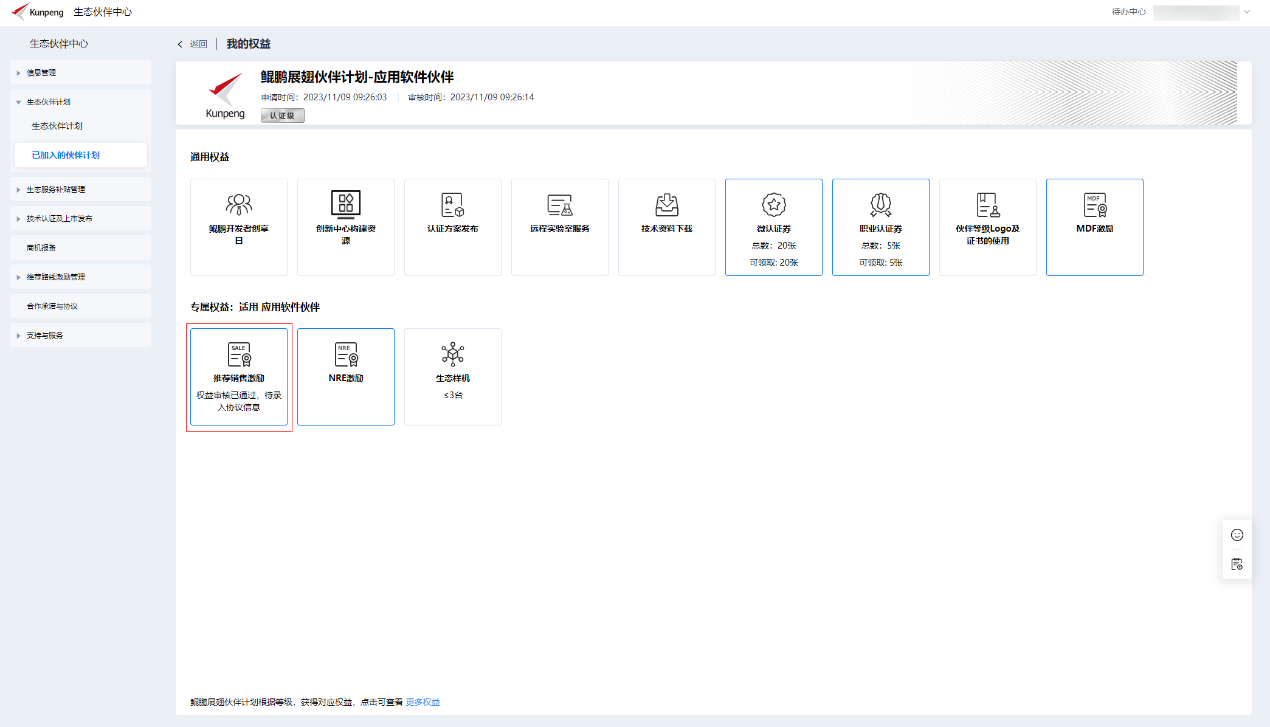Click the 远程实验室服务 lab icon
1270x727 pixels.
point(560,204)
